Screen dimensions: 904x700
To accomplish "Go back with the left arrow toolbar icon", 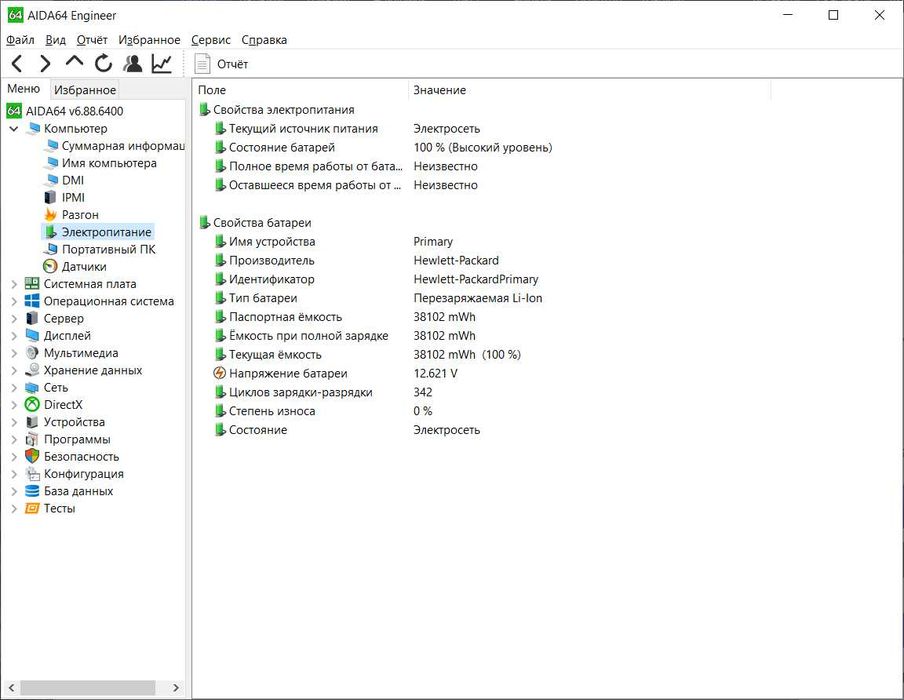I will [17, 63].
